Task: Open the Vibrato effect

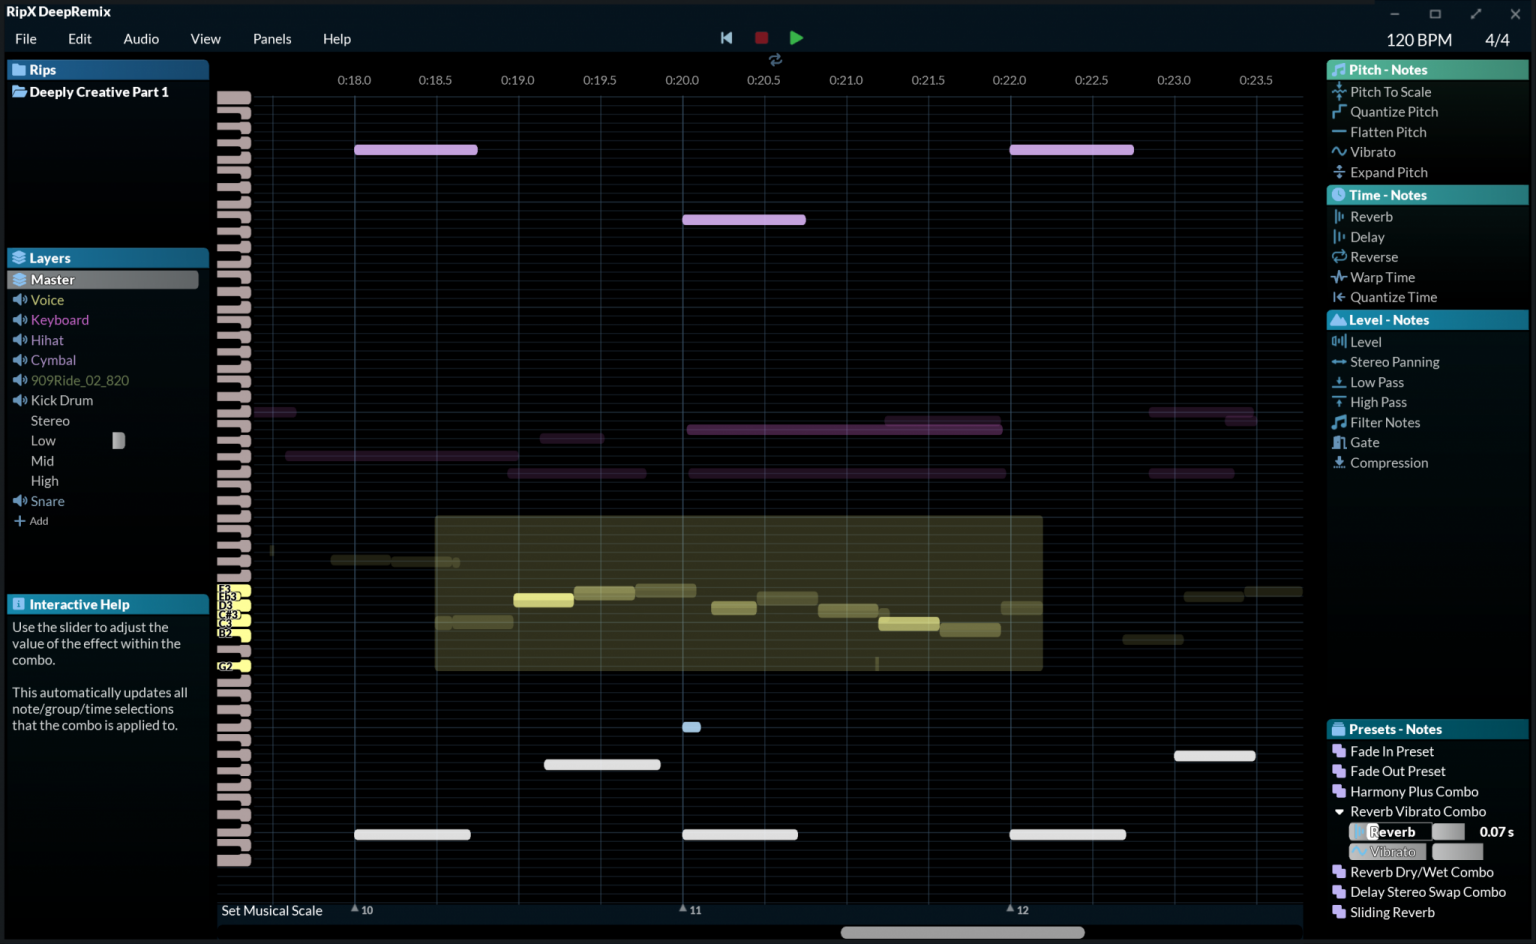Action: point(1370,151)
